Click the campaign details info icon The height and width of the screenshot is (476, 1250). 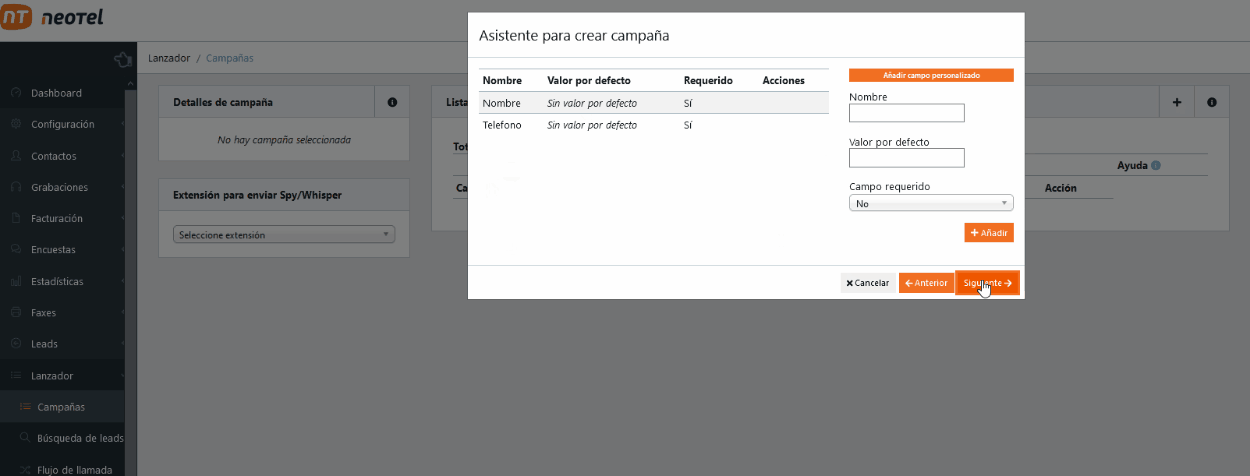[392, 102]
